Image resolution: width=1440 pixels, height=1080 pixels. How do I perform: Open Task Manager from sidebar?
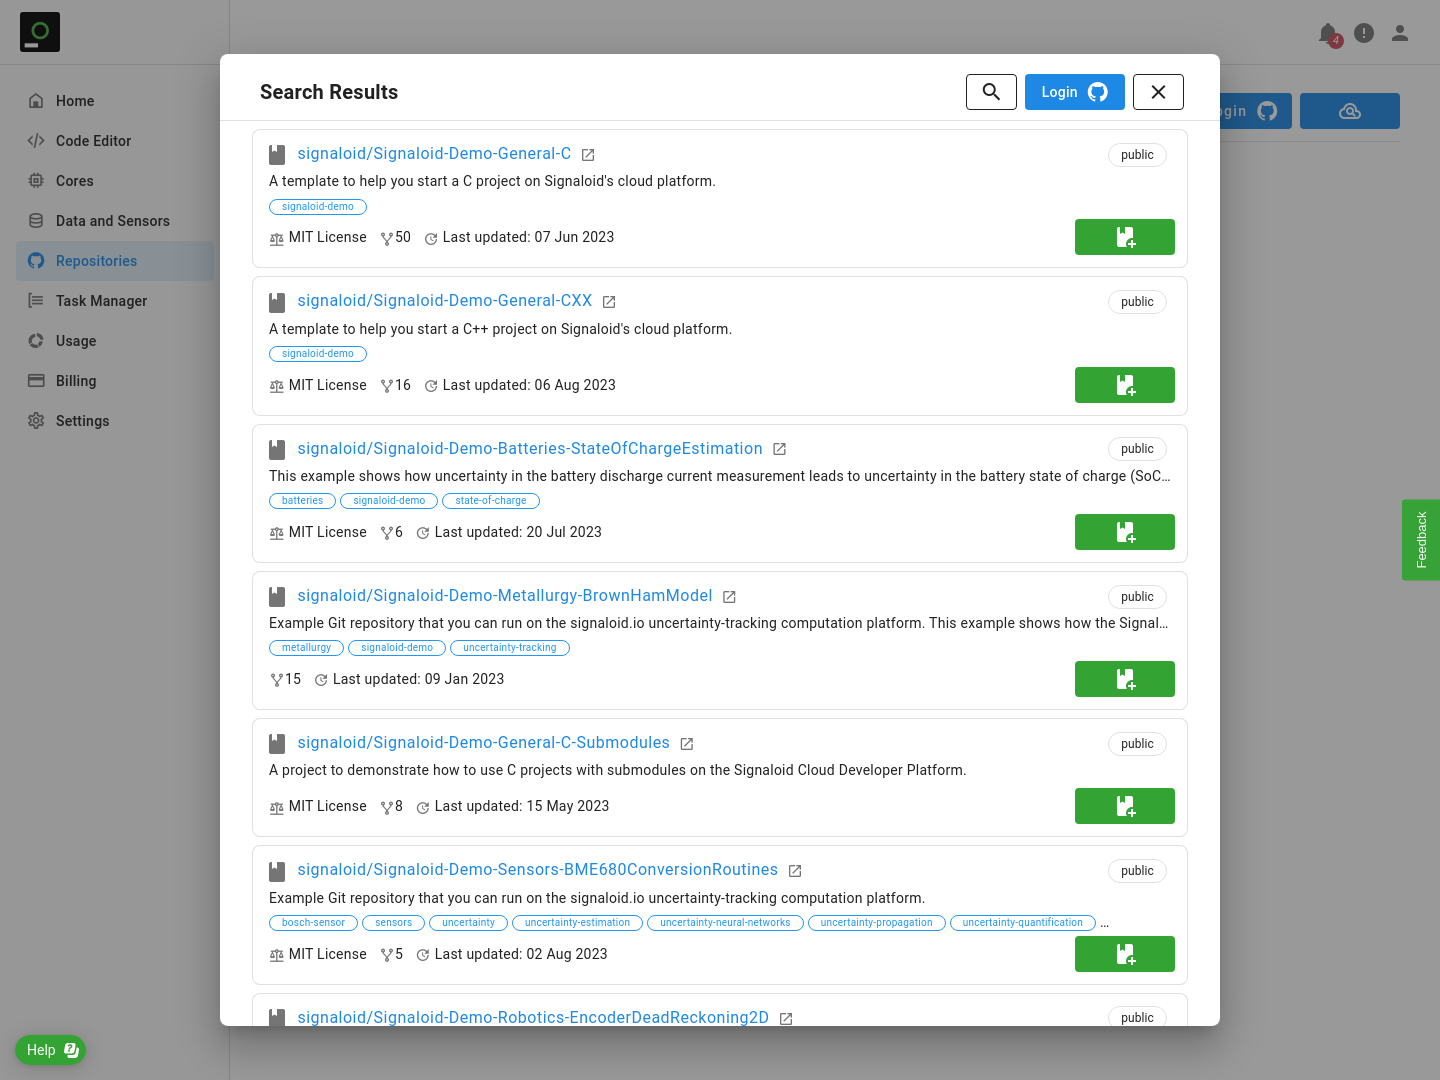[x=101, y=301]
